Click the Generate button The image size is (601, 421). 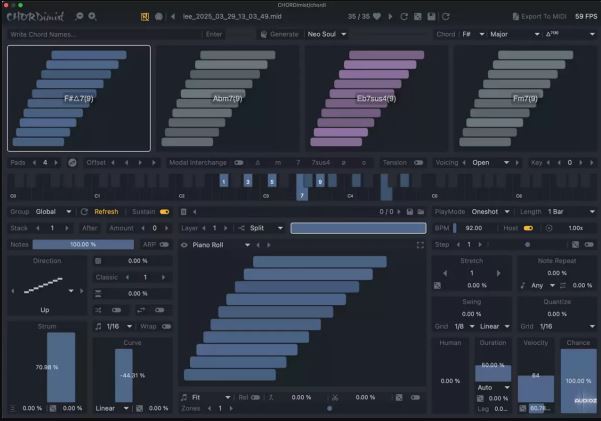coord(280,34)
